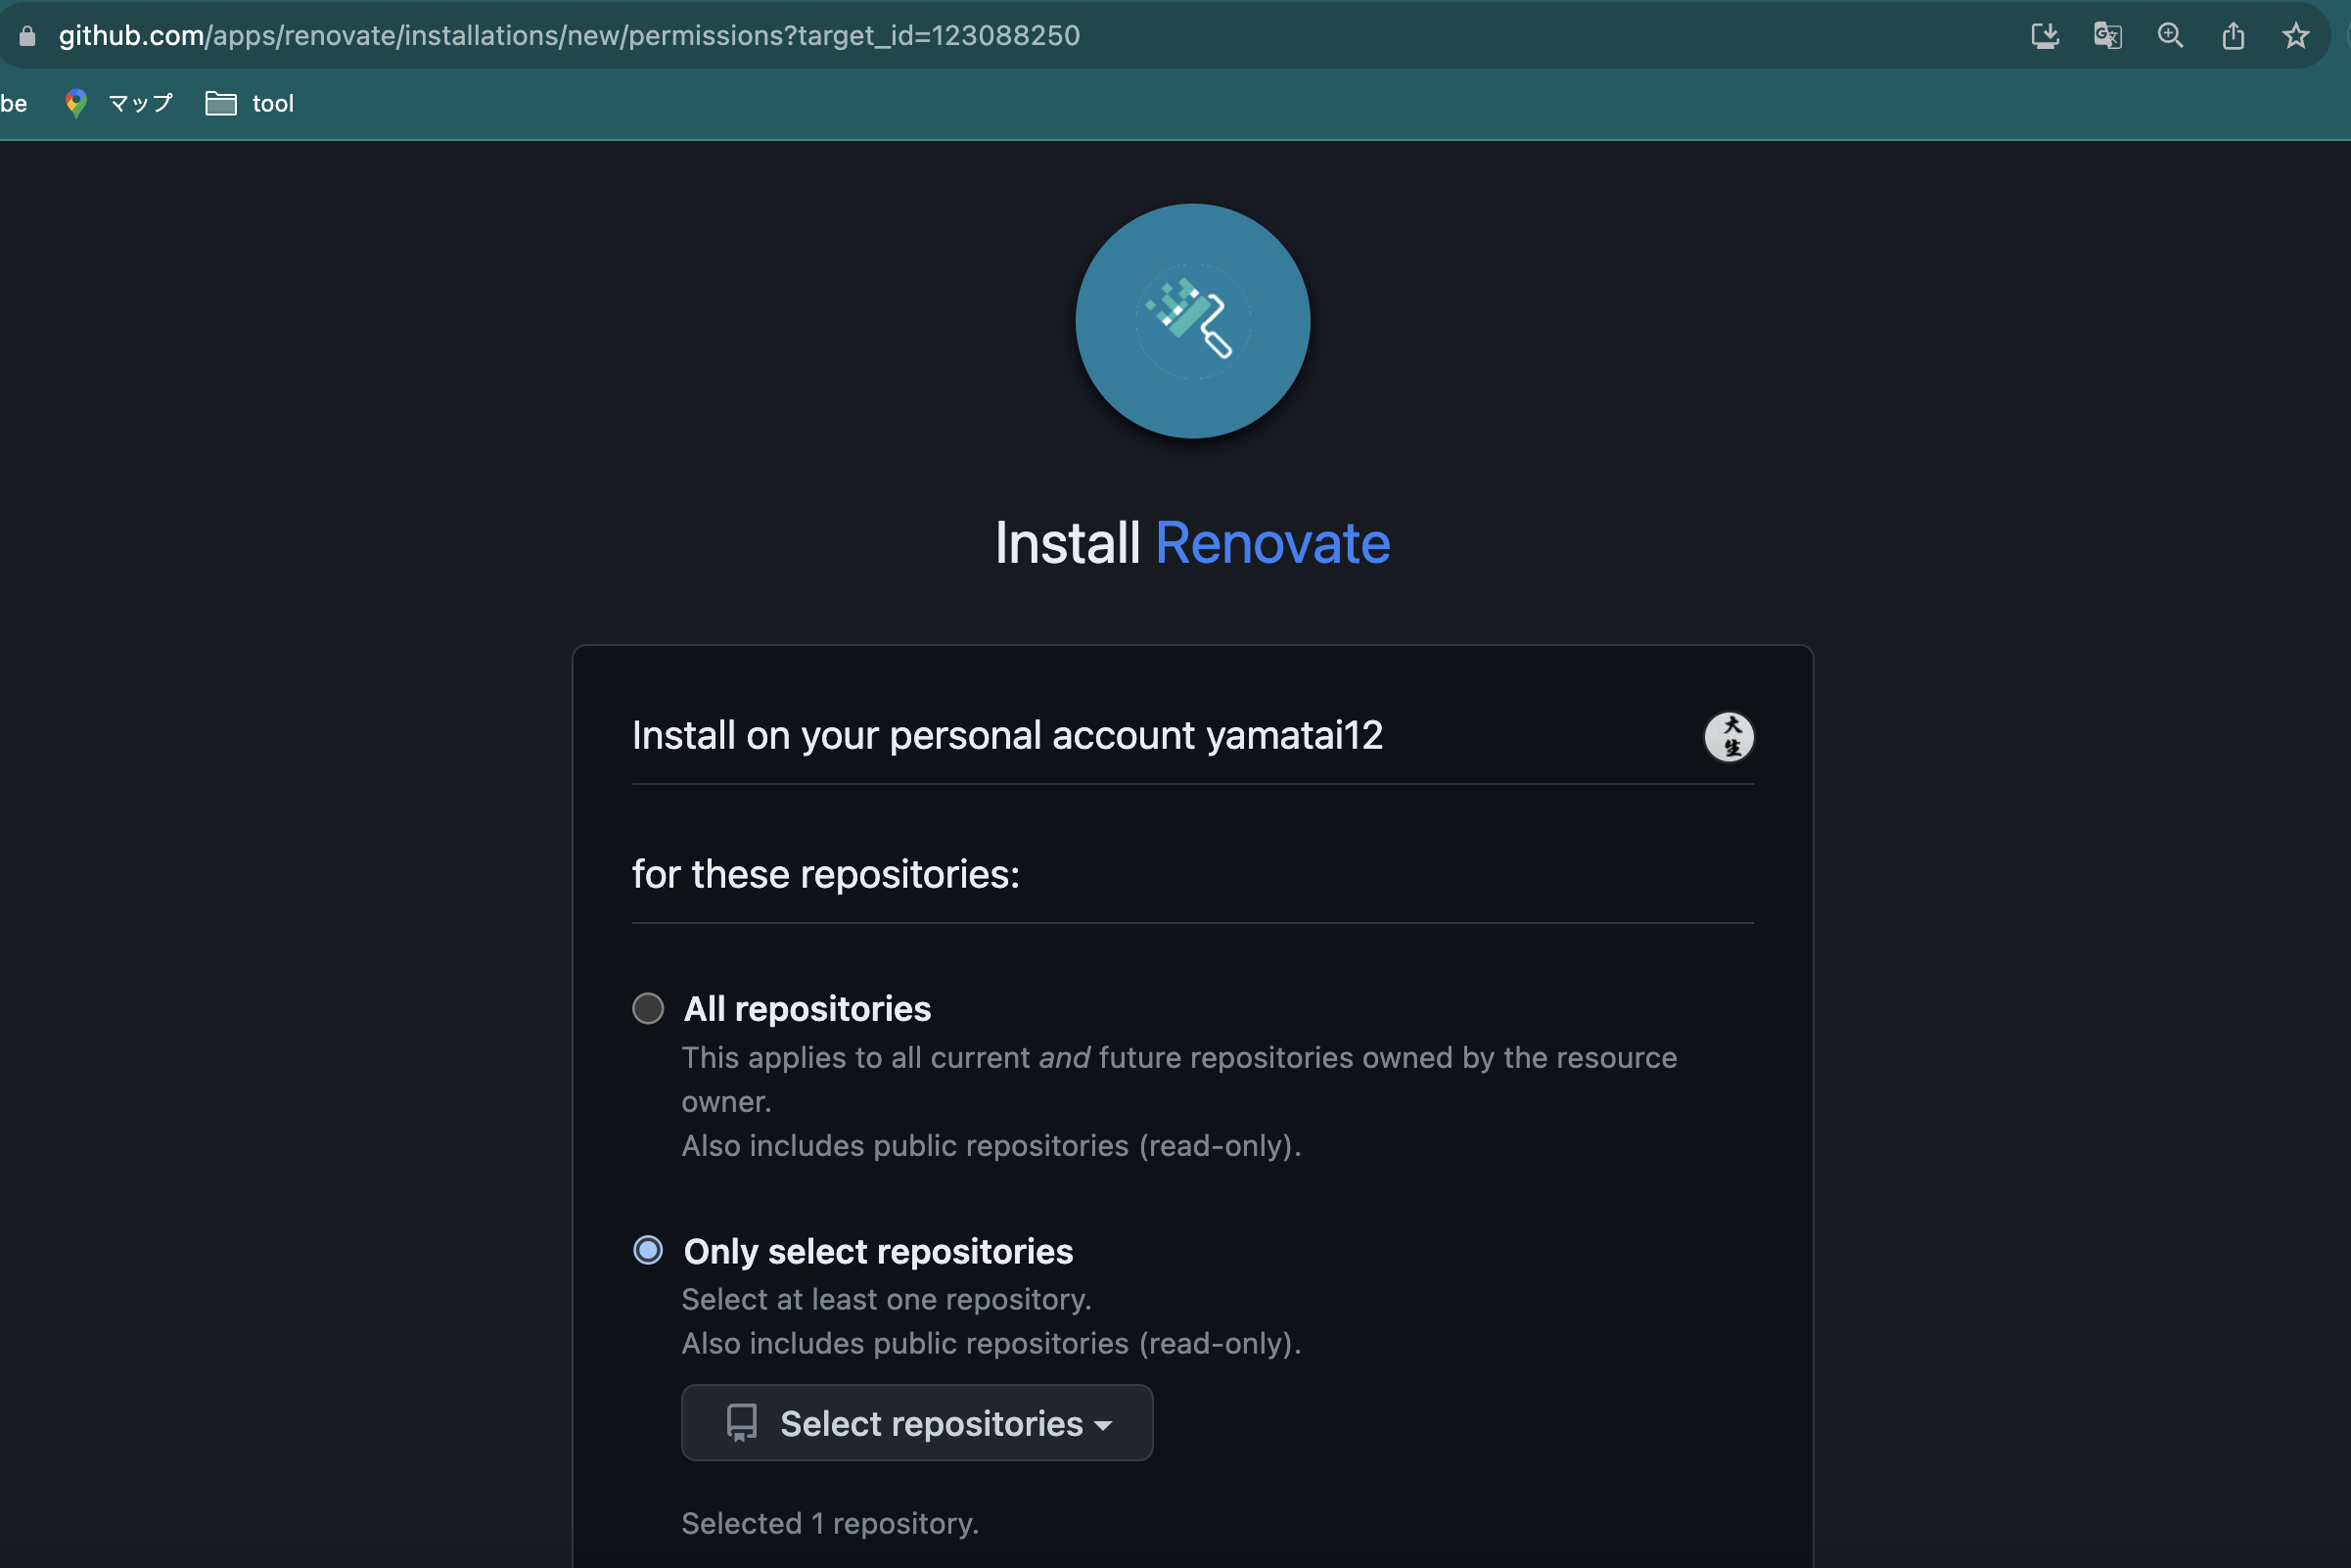The width and height of the screenshot is (2351, 1568).
Task: Open the Select repositories dropdown
Action: point(916,1422)
